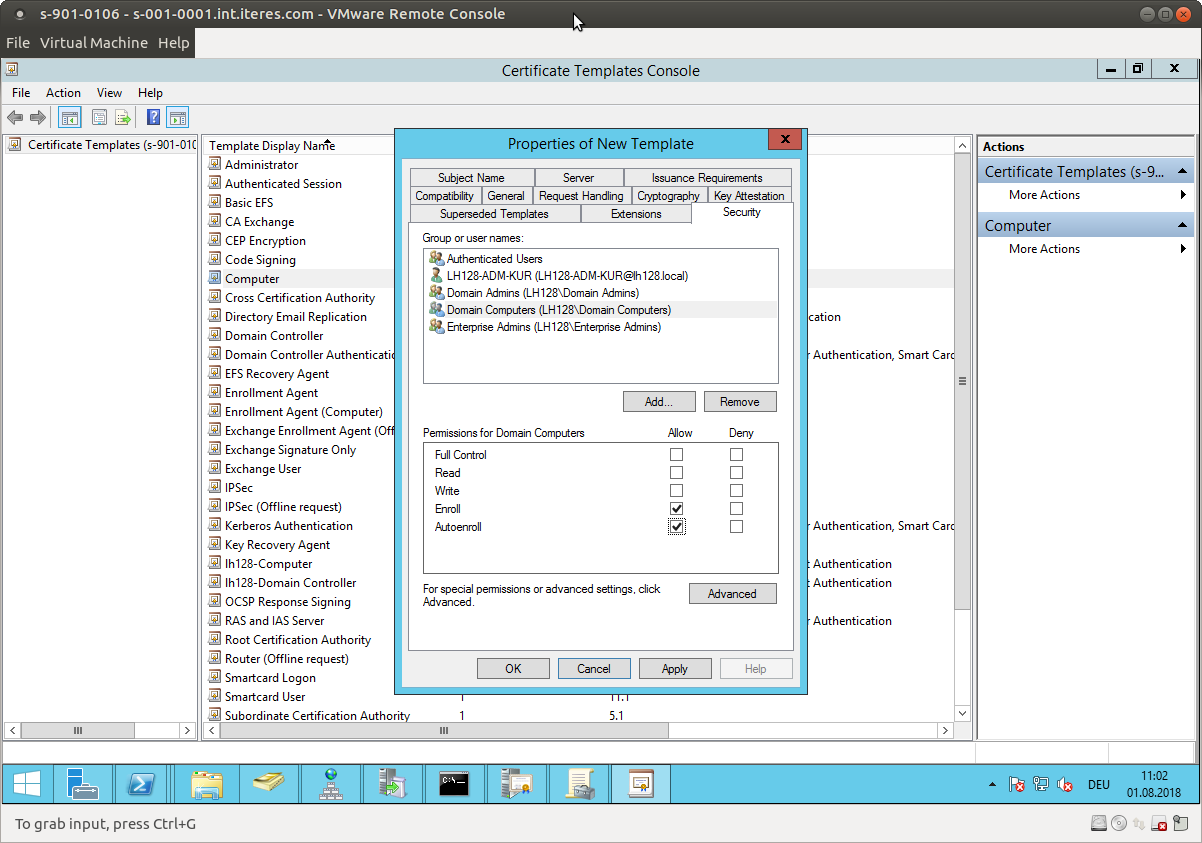Image resolution: width=1202 pixels, height=843 pixels.
Task: Uncheck Allow checkbox for Autoenroll
Action: click(677, 527)
